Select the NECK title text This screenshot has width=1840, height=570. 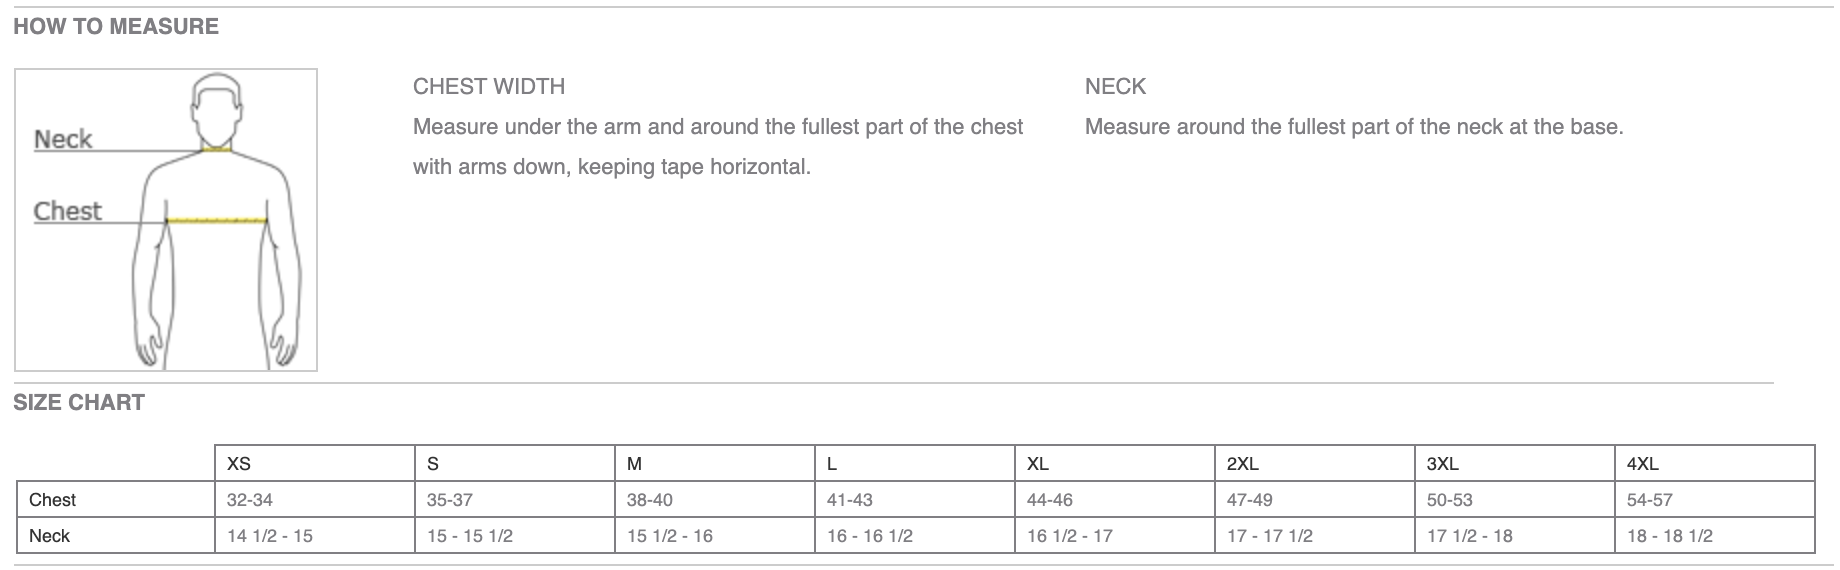click(x=1115, y=87)
